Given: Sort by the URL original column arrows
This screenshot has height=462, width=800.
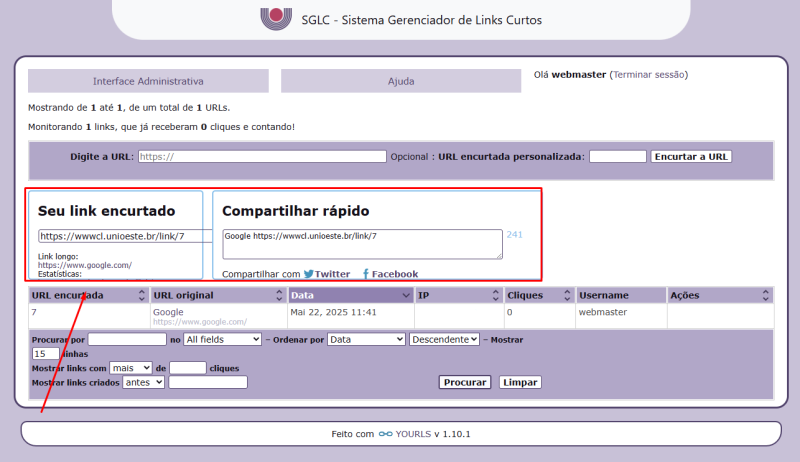Looking at the screenshot, I should tap(276, 295).
